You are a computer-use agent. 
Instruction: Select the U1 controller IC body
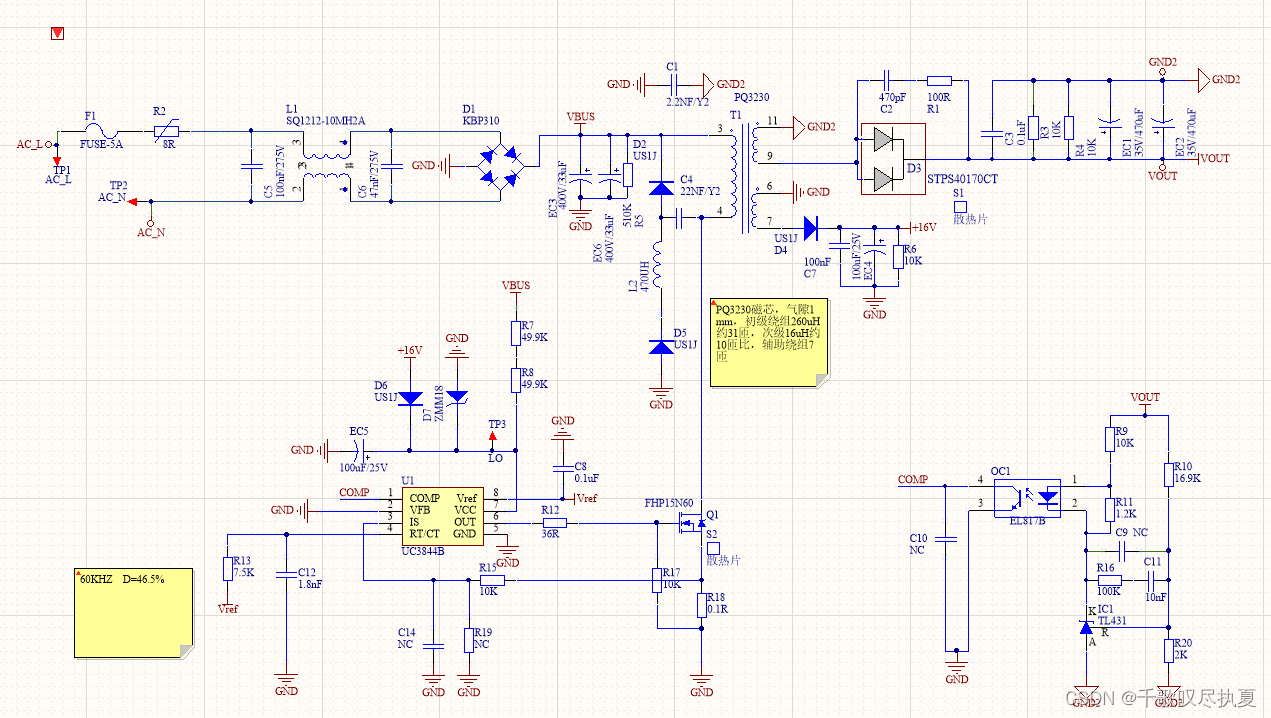[443, 517]
